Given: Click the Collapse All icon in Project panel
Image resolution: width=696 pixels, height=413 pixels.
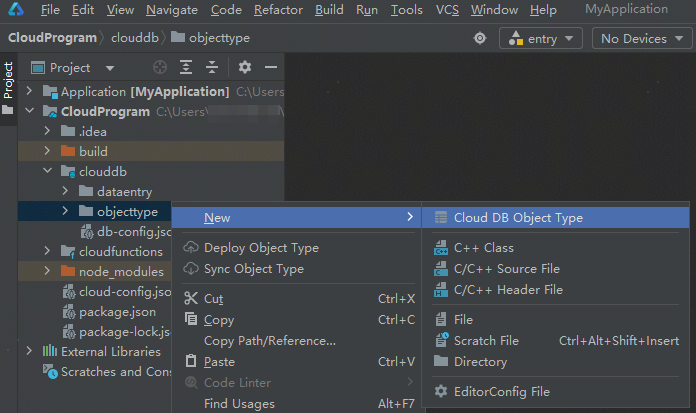Looking at the screenshot, I should (212, 68).
